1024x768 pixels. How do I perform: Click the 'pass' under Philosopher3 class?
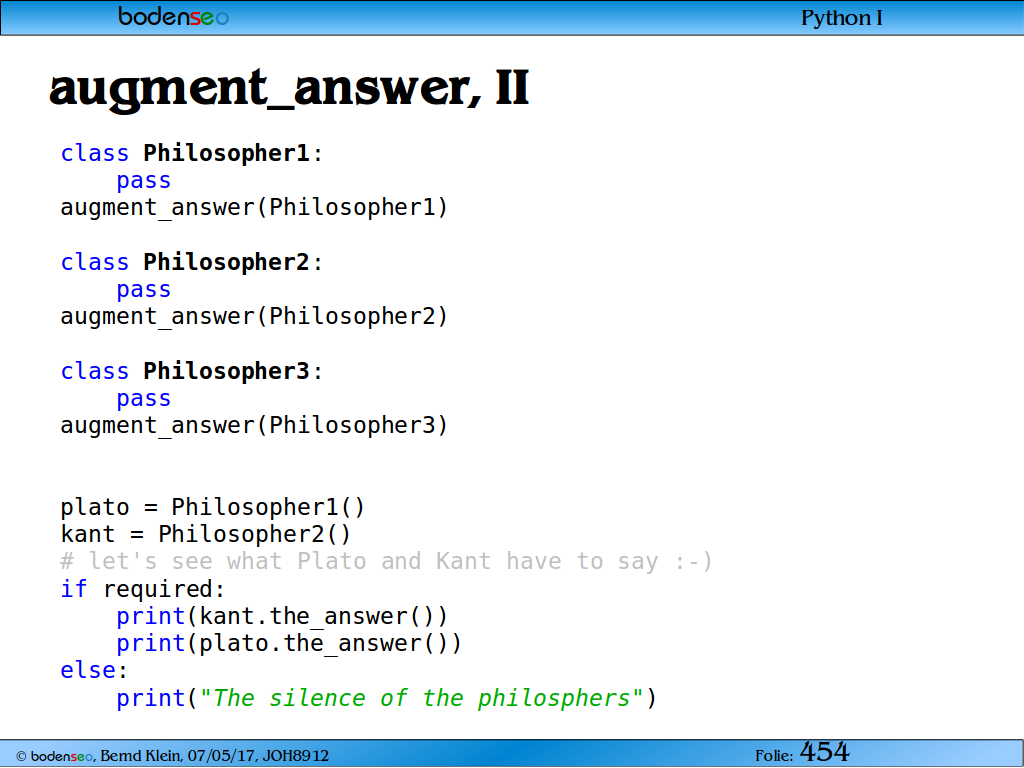pos(144,399)
